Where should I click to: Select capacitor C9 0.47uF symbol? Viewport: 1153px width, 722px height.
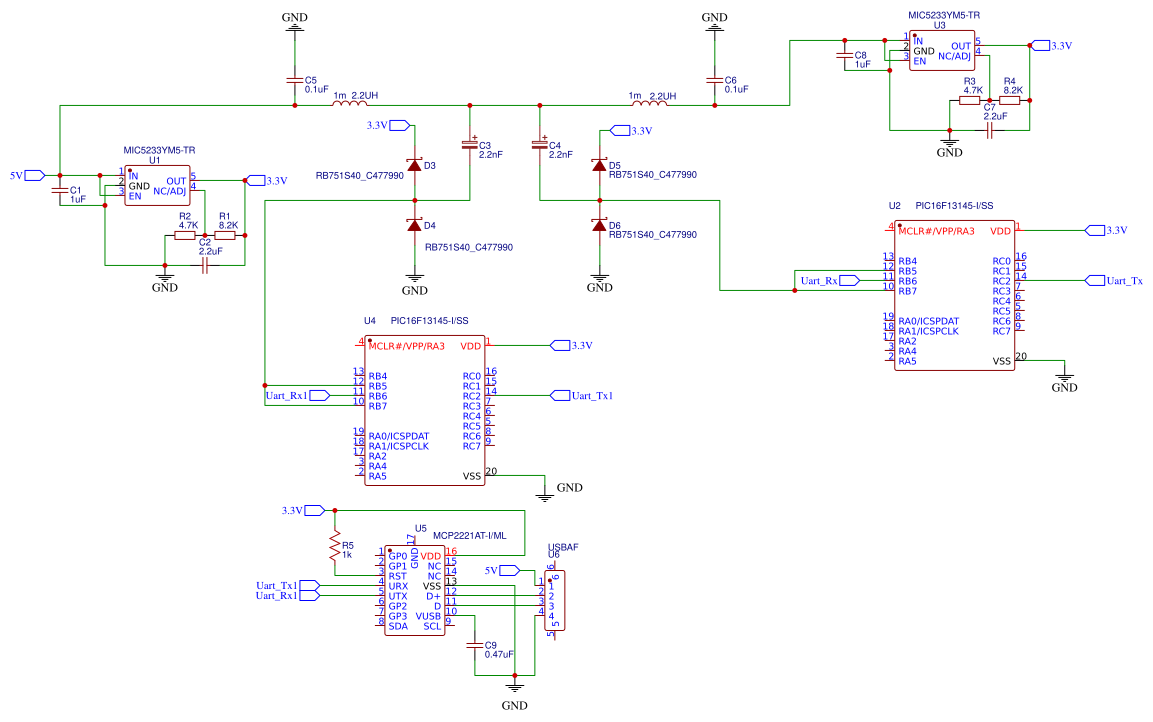pos(474,645)
